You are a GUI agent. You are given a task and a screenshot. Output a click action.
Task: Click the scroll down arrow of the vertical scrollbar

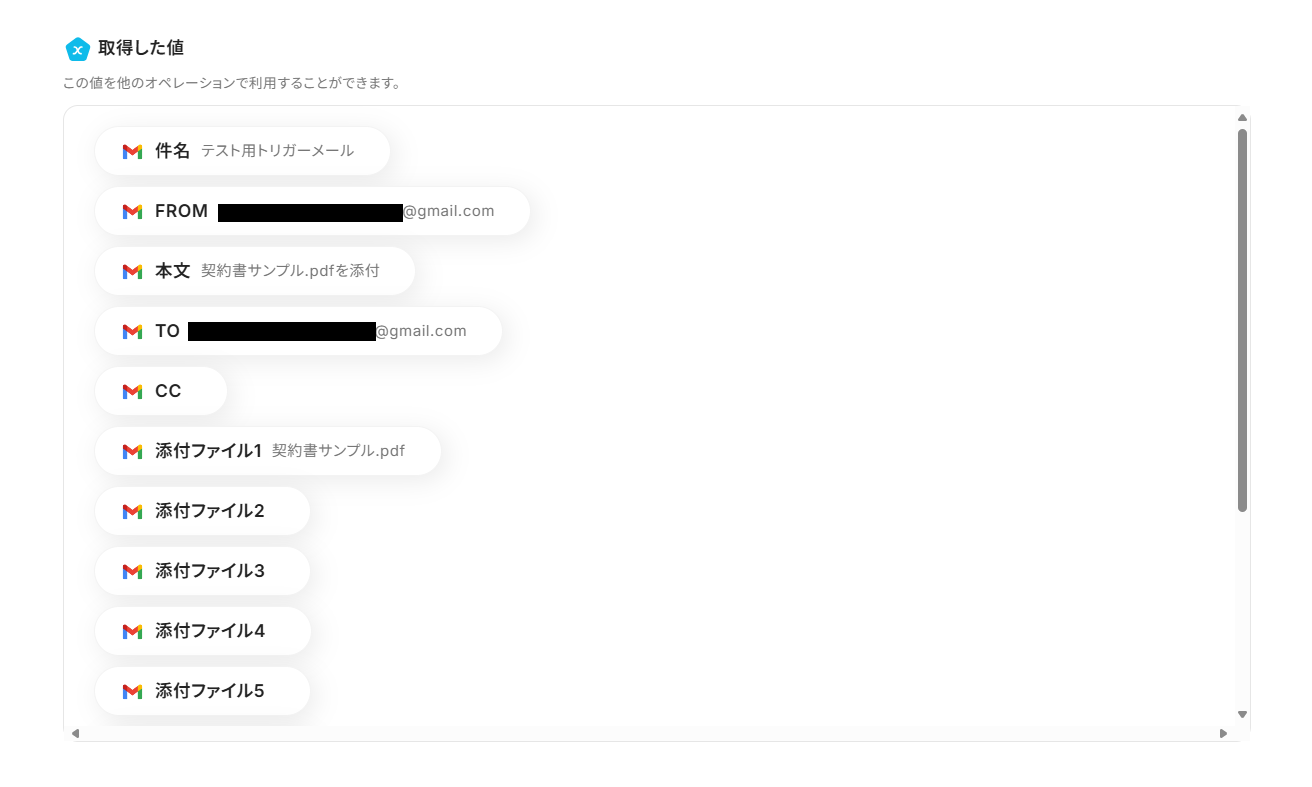coord(1242,714)
